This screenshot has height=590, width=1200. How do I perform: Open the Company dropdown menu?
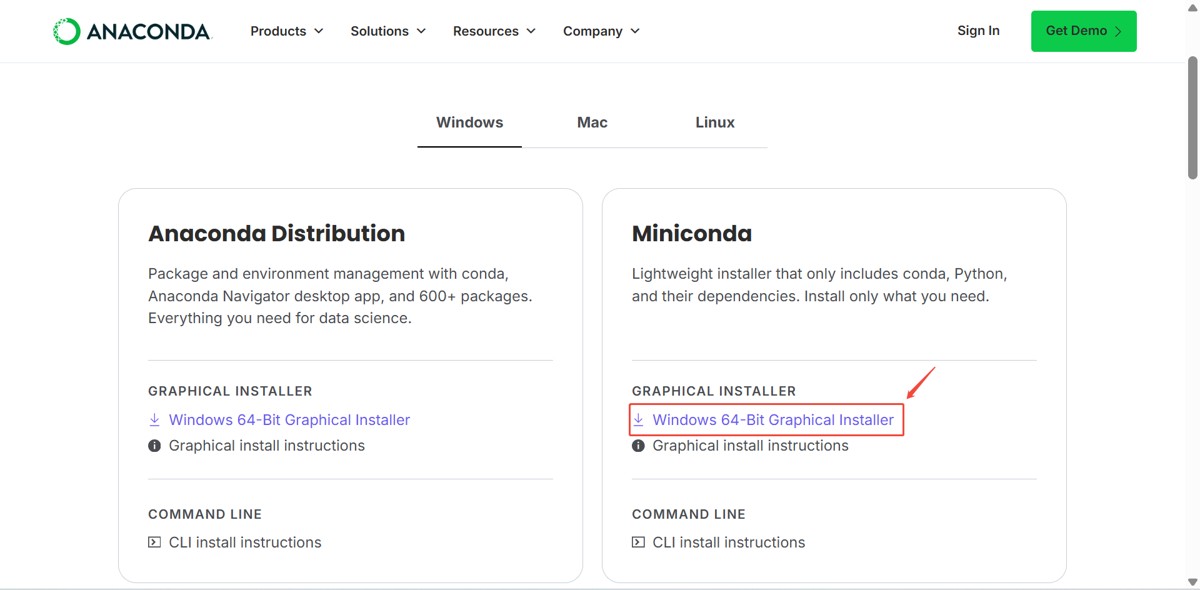(x=601, y=31)
